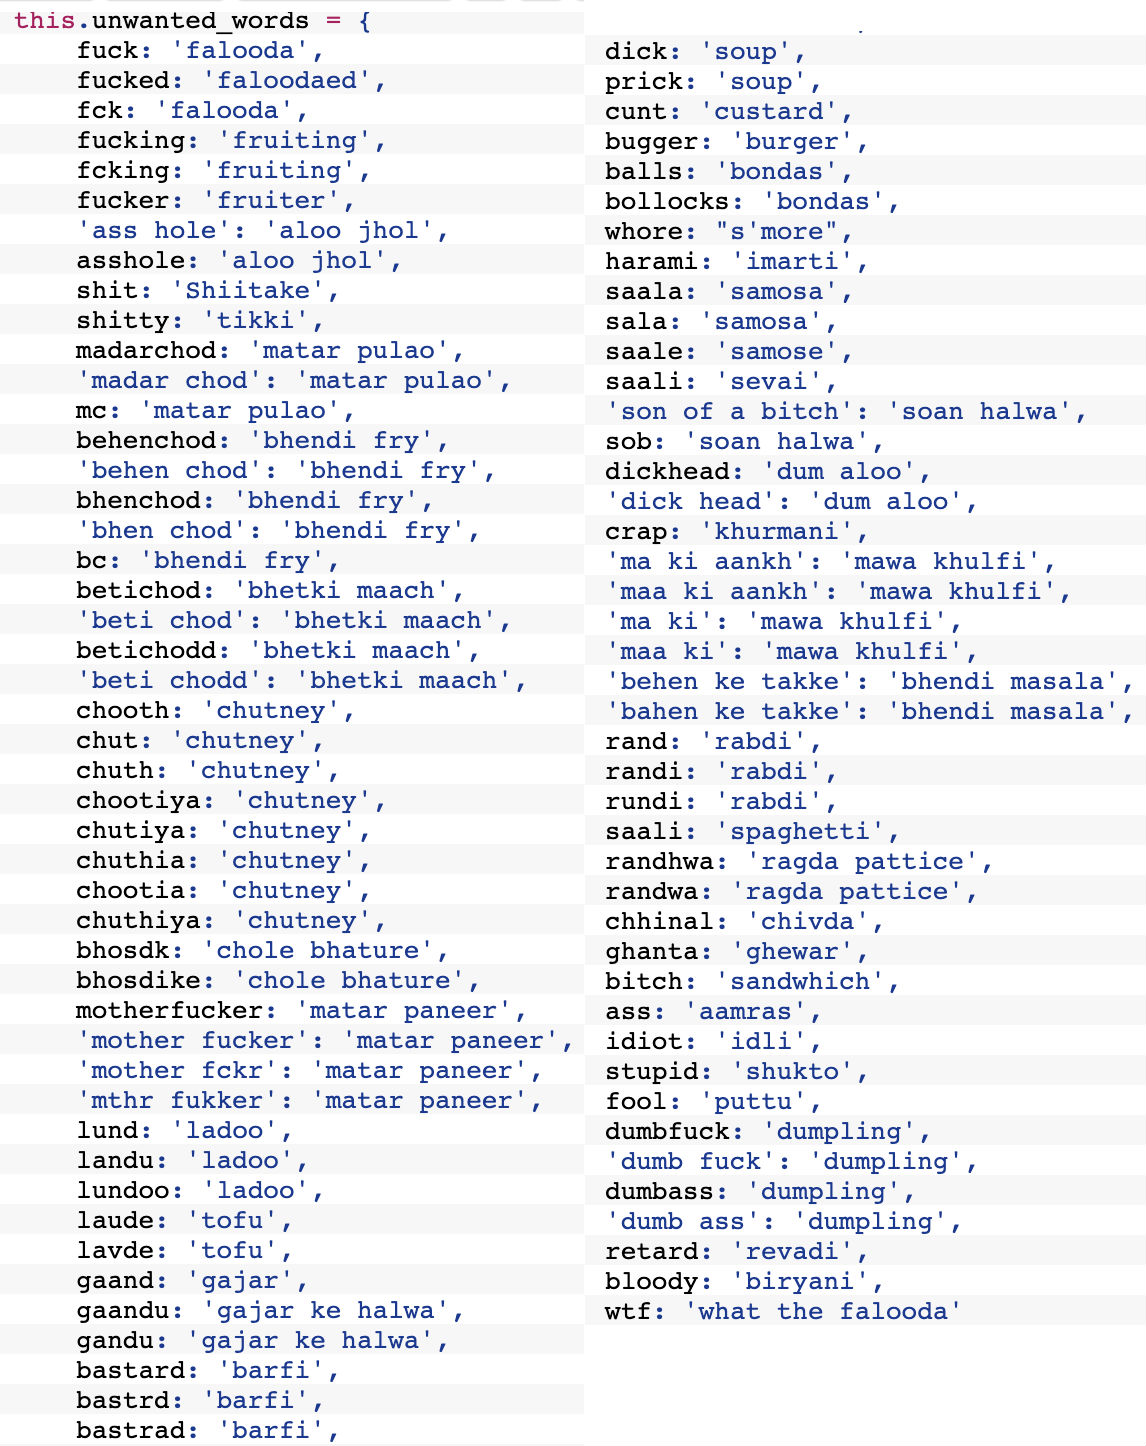The height and width of the screenshot is (1446, 1146).
Task: Select the 'faloodaed' string value
Action: click(x=287, y=80)
